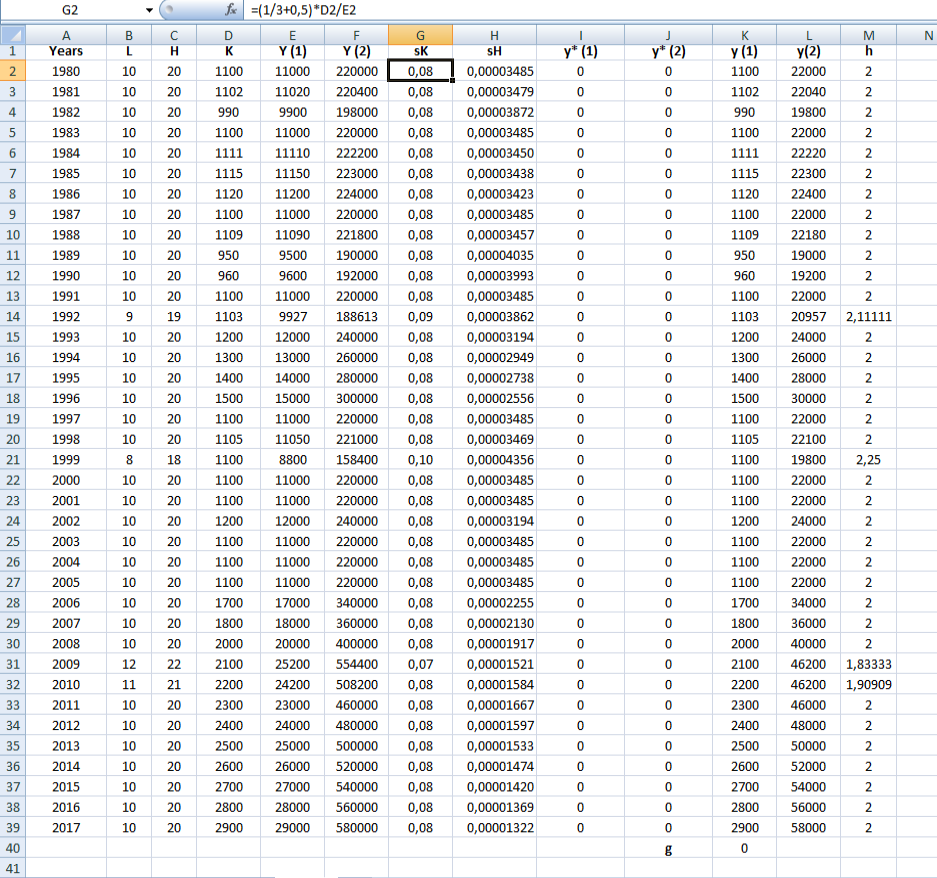Open the Name Box dropdown arrow
This screenshot has height=878, width=937.
click(x=150, y=10)
